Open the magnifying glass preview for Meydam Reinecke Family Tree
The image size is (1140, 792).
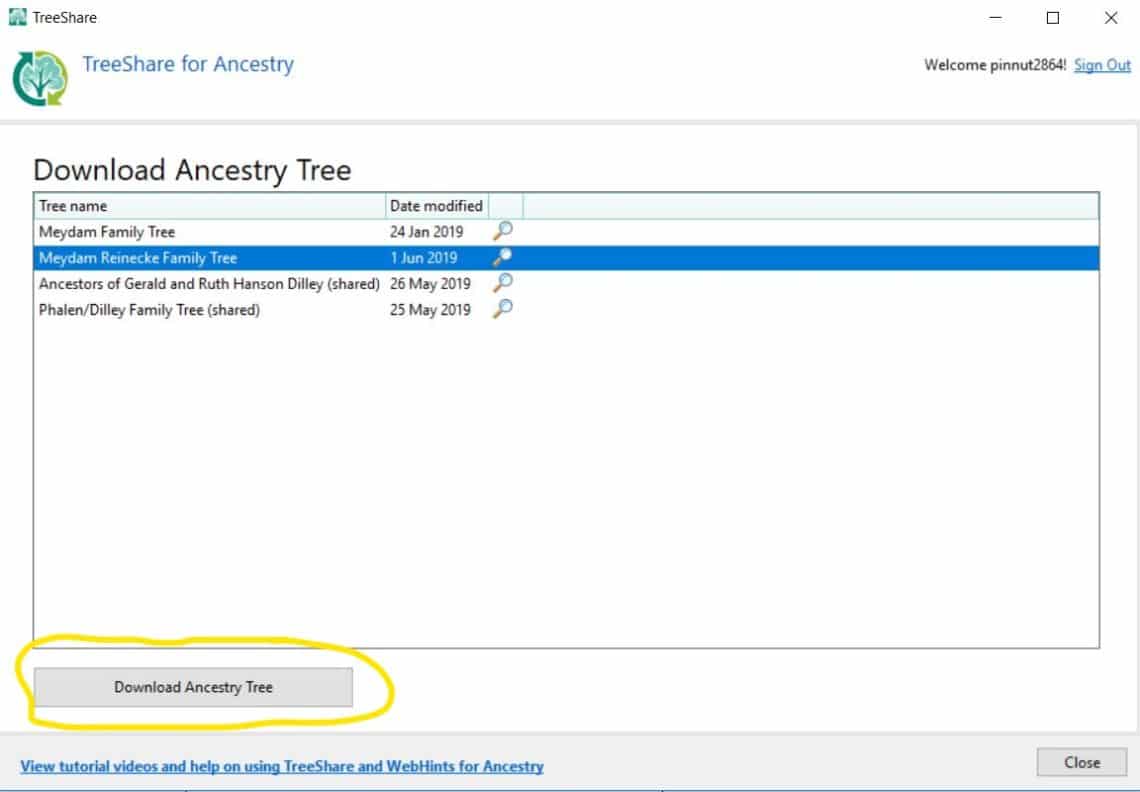tap(503, 256)
